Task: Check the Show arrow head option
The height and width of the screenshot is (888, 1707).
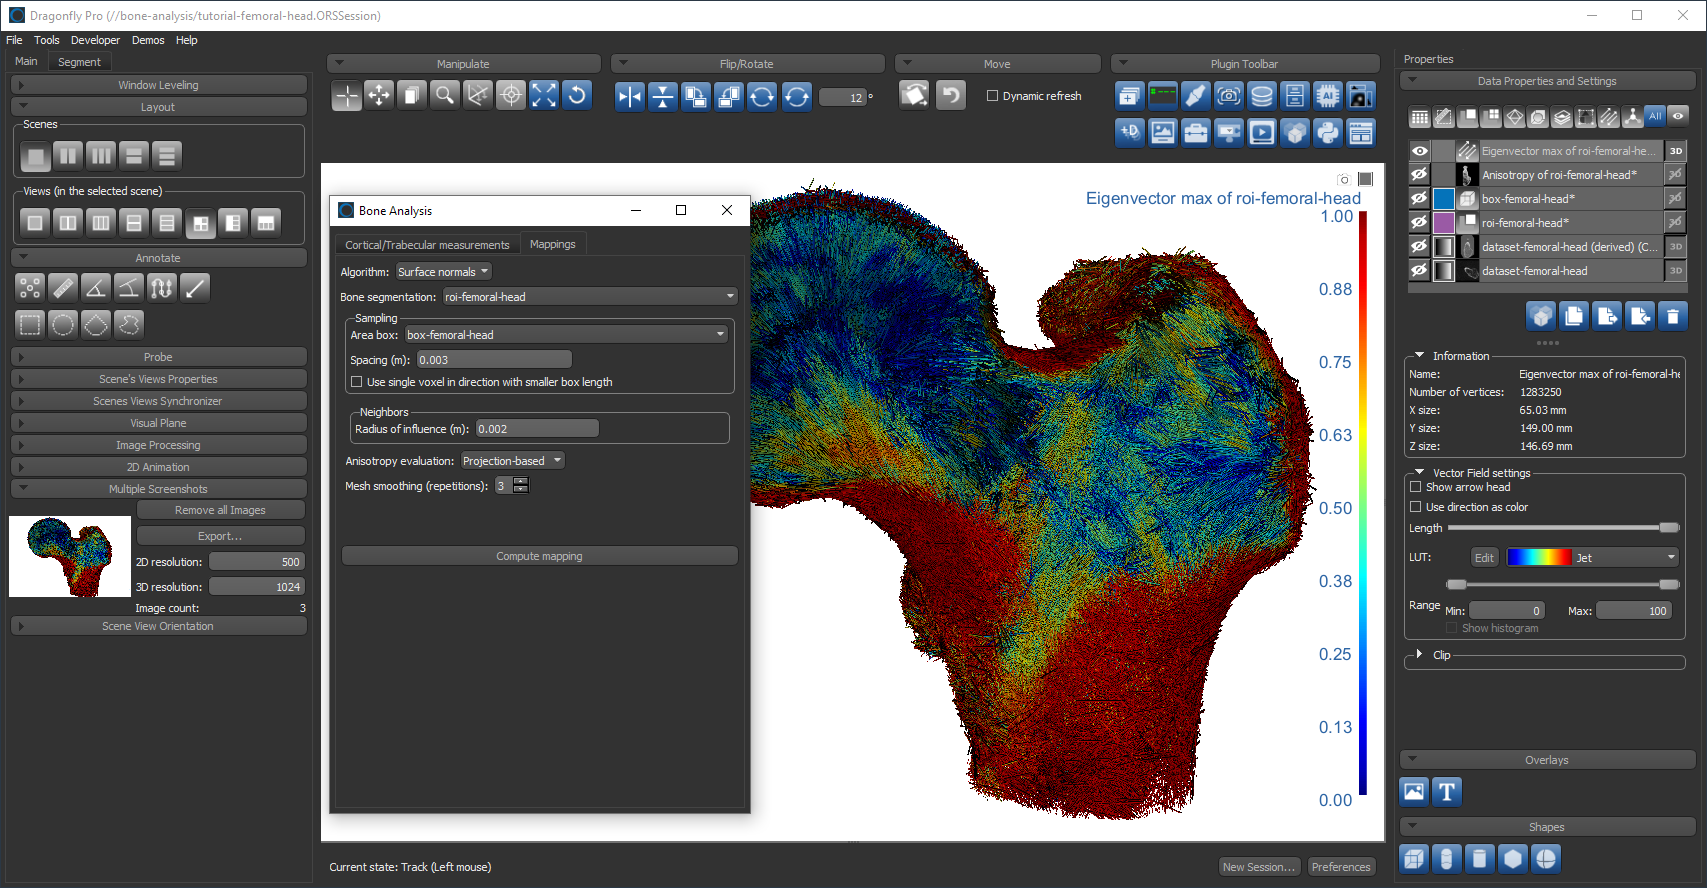Action: pos(1416,487)
